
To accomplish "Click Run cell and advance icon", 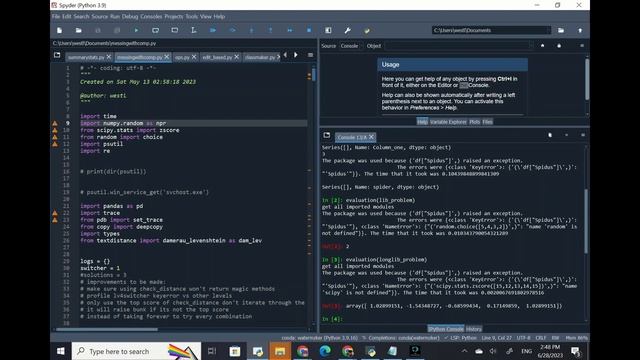I will tap(175, 30).
